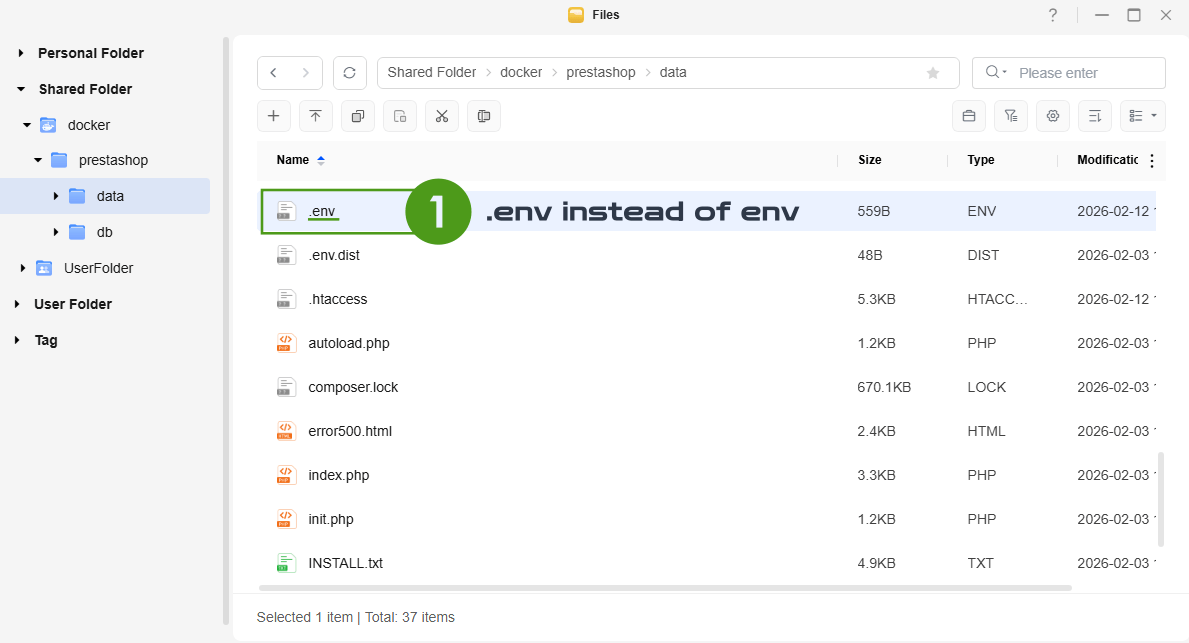1189x643 pixels.
Task: Collapse the prestashop folder in sidebar
Action: [37, 160]
